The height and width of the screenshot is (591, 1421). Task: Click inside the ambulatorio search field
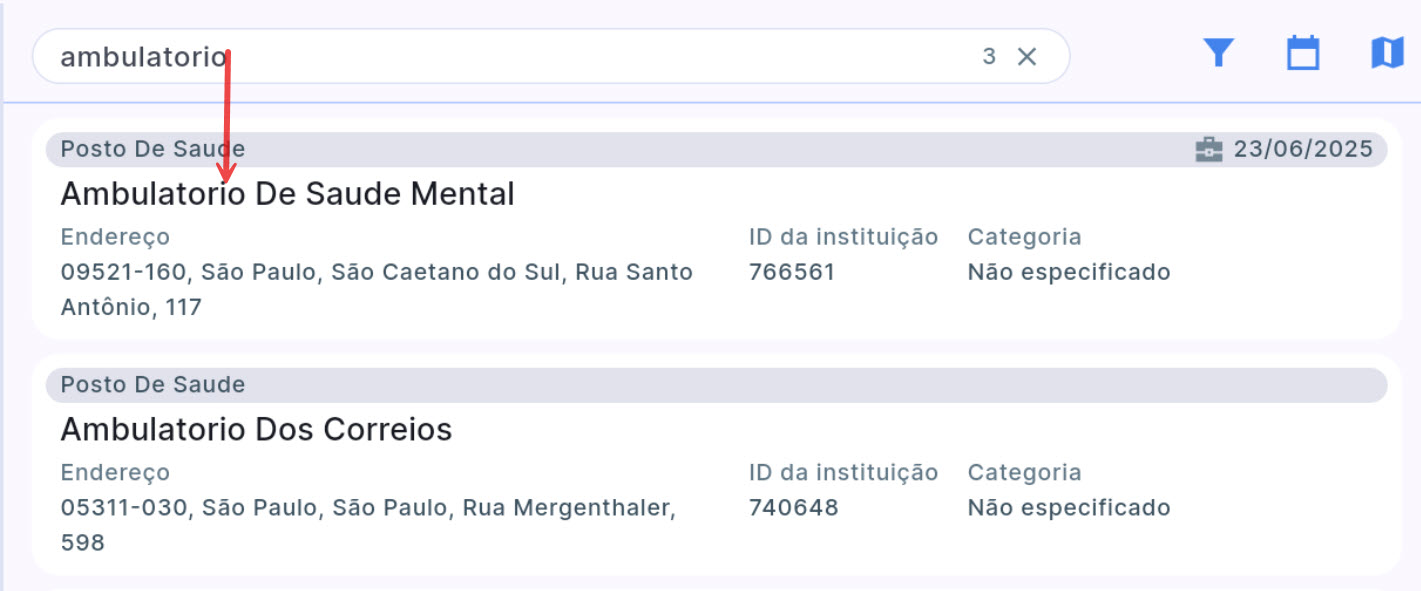tap(500, 57)
